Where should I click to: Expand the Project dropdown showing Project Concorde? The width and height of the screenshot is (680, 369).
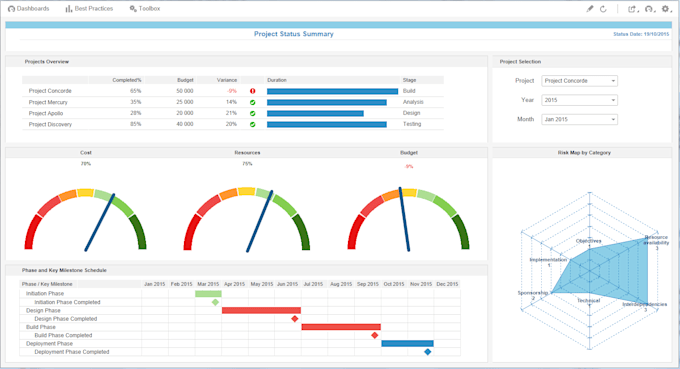(x=579, y=81)
